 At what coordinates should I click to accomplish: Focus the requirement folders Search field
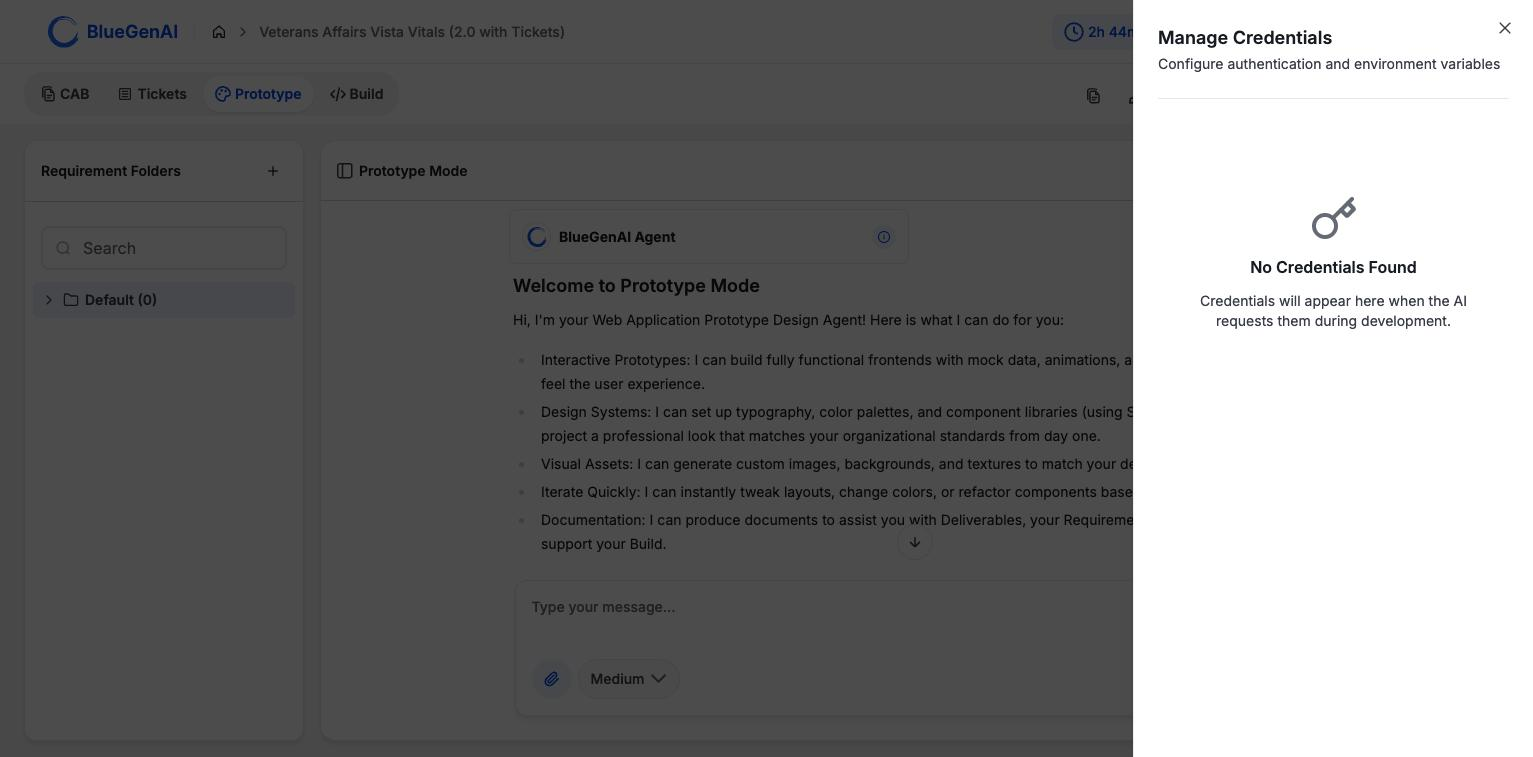(164, 248)
